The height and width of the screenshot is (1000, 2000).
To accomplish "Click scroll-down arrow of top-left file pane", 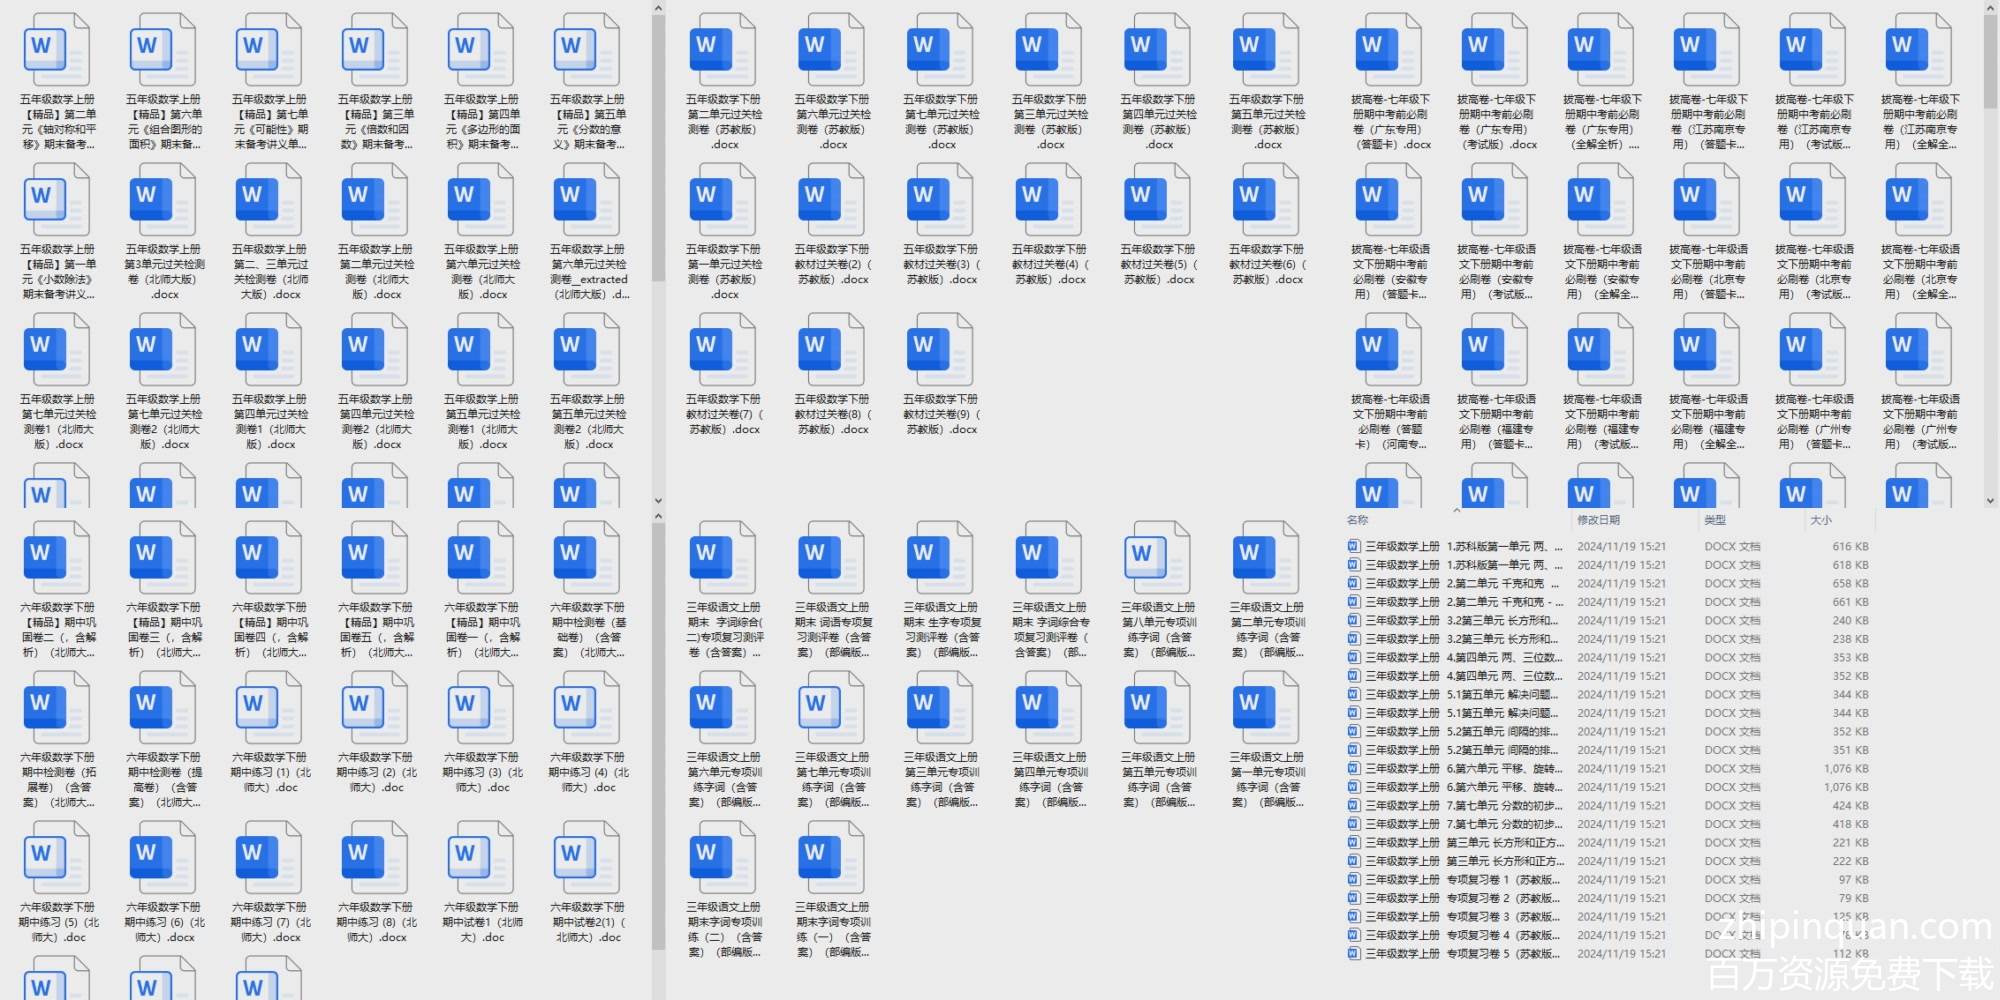I will click(658, 500).
